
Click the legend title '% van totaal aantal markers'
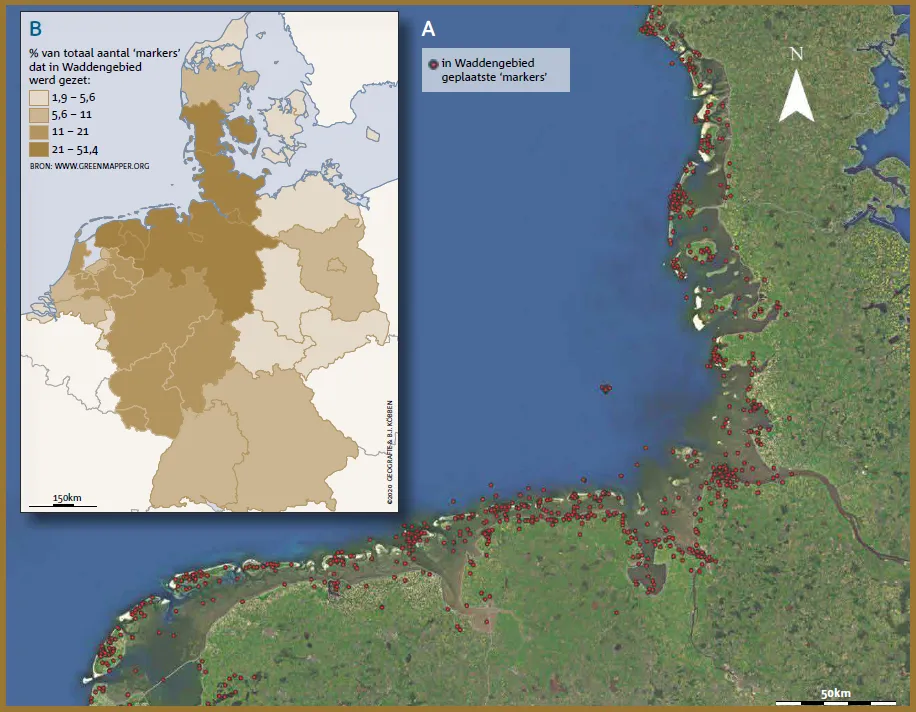pyautogui.click(x=105, y=67)
